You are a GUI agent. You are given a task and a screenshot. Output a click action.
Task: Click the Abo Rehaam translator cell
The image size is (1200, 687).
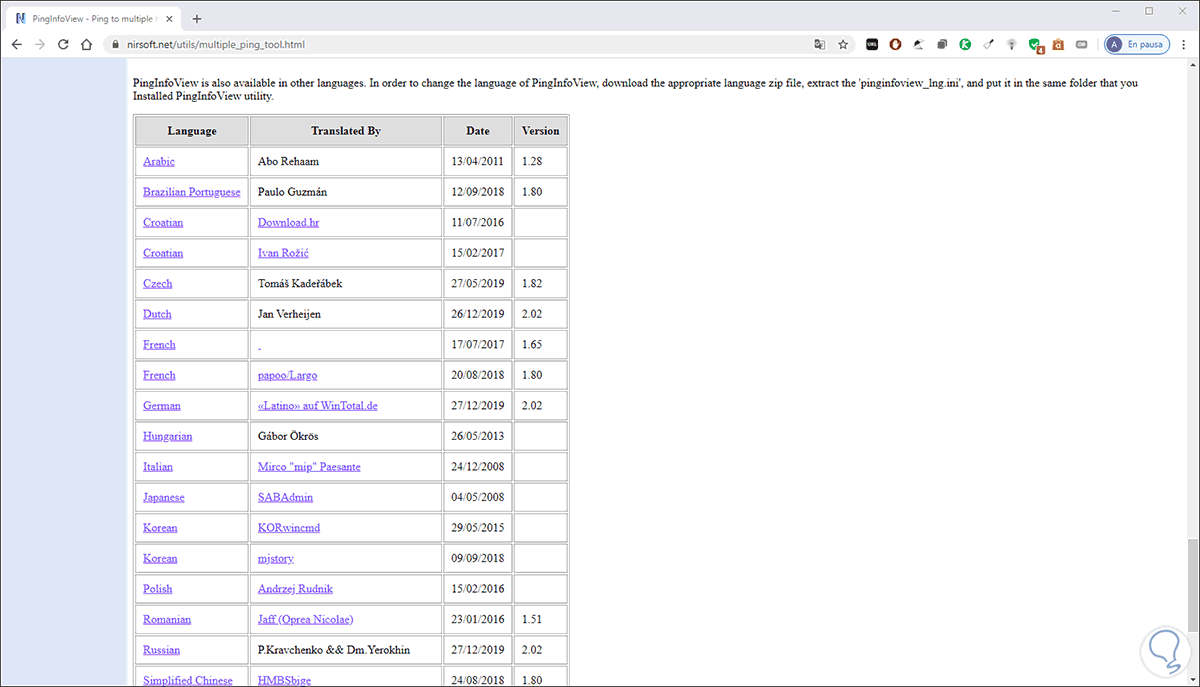click(346, 161)
